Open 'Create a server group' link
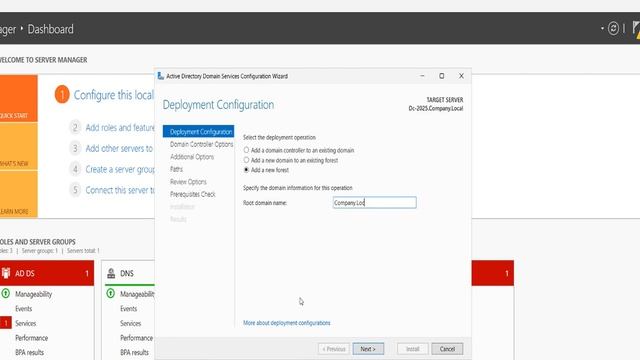The height and width of the screenshot is (360, 640). point(120,169)
